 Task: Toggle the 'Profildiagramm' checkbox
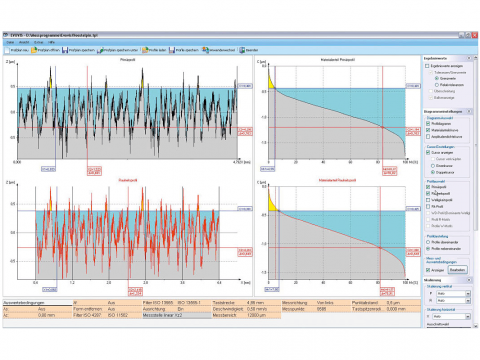(428, 124)
